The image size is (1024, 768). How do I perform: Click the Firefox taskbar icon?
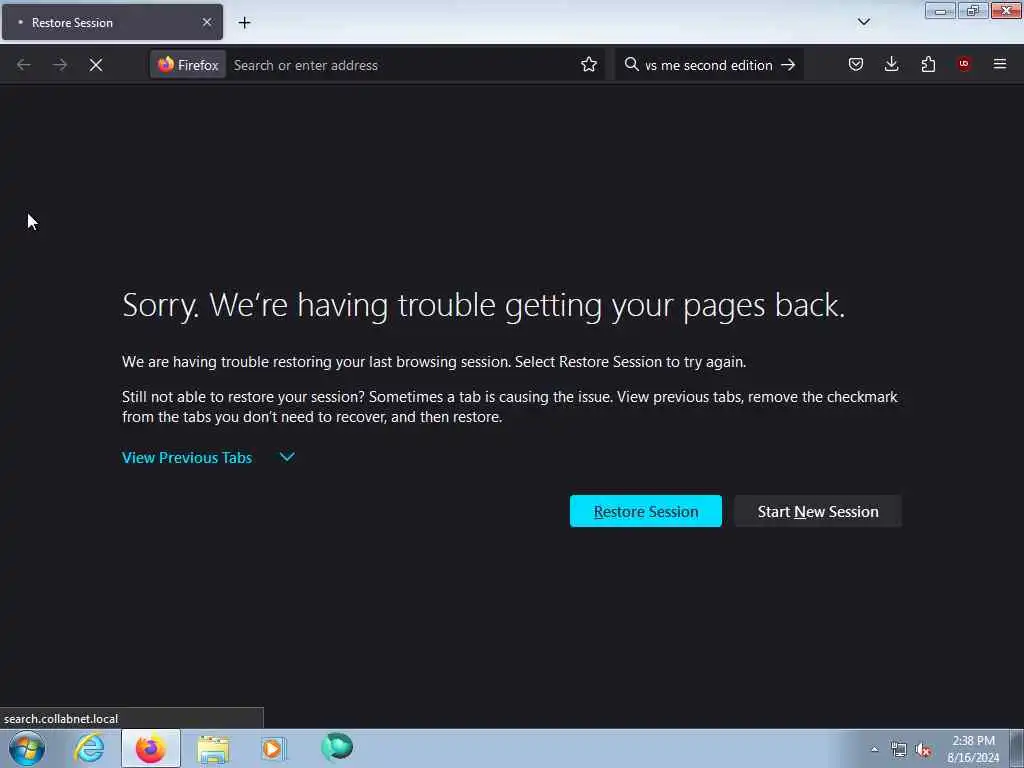151,748
